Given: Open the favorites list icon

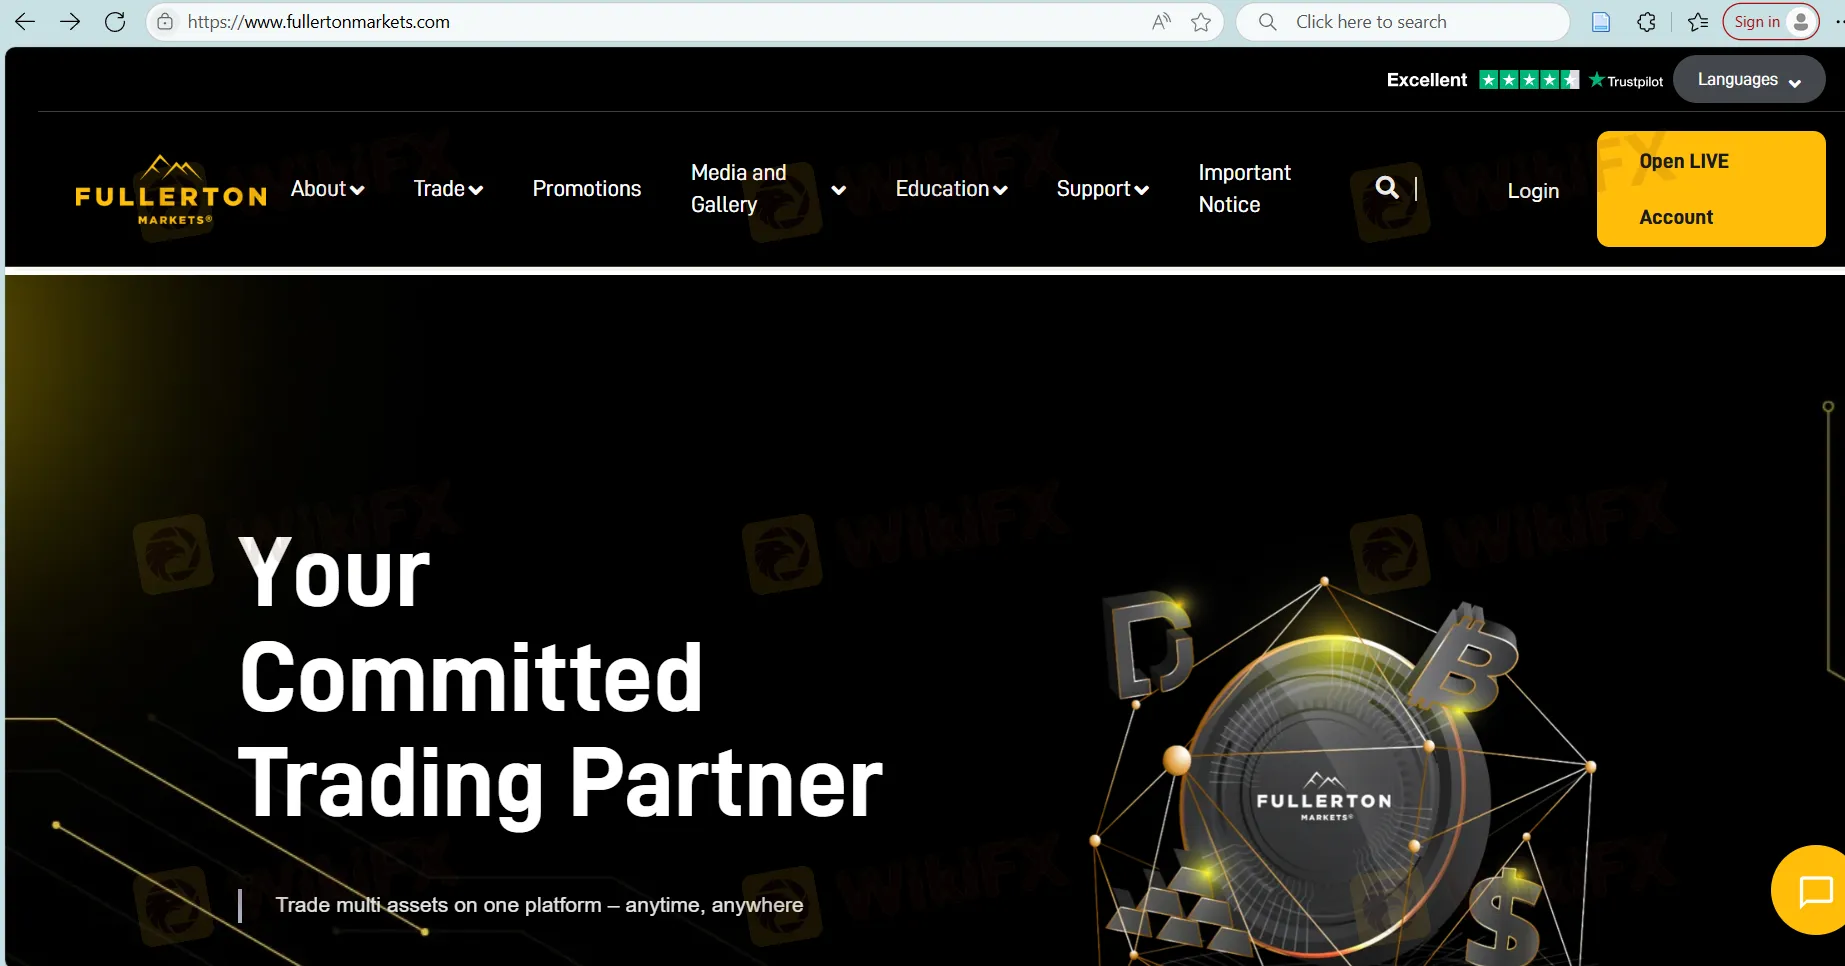Looking at the screenshot, I should pyautogui.click(x=1697, y=22).
